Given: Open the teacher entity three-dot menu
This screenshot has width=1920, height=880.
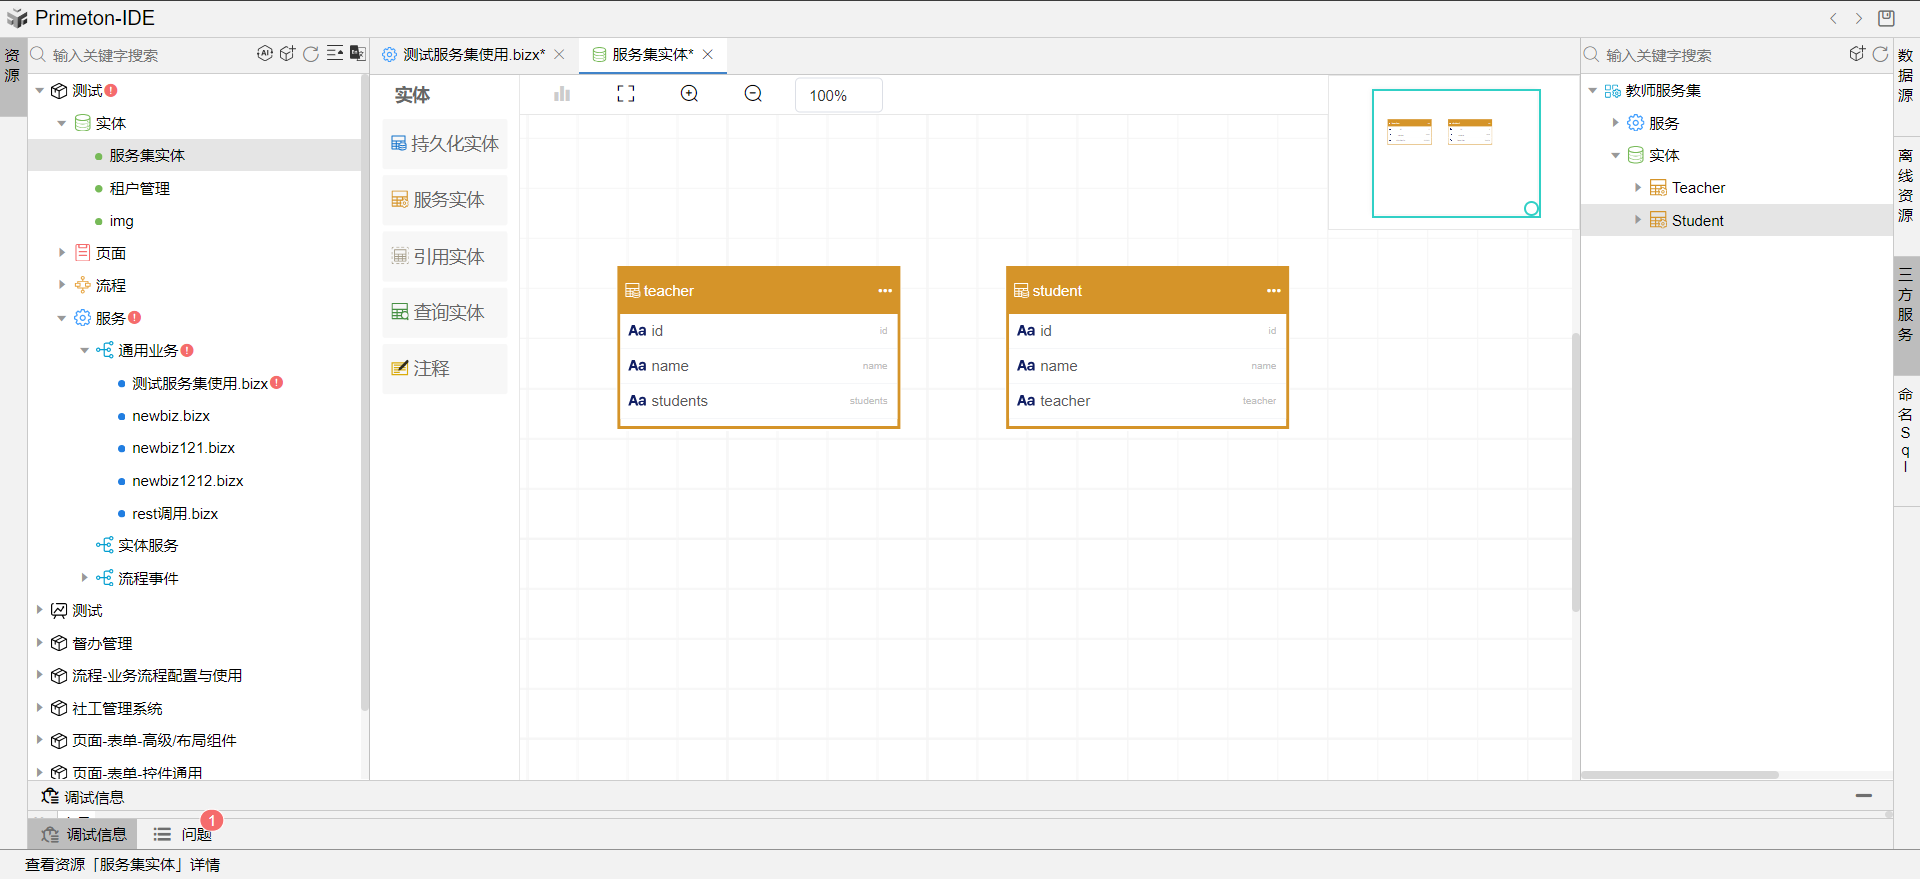Looking at the screenshot, I should 885,291.
